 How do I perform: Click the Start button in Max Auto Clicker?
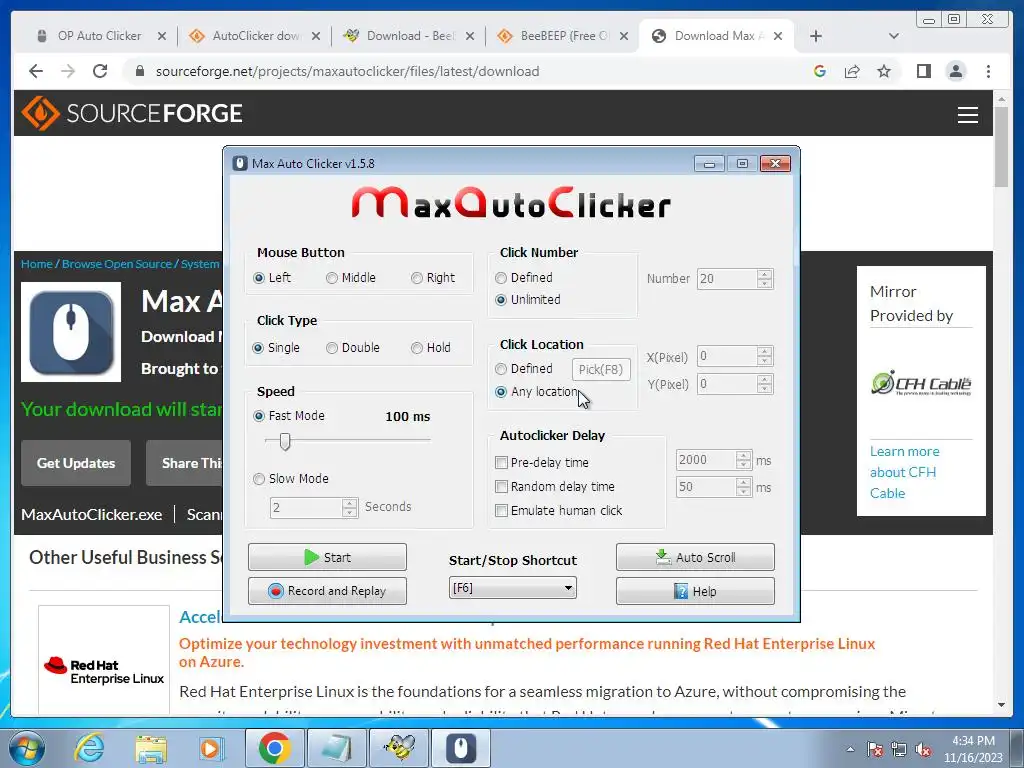point(327,557)
